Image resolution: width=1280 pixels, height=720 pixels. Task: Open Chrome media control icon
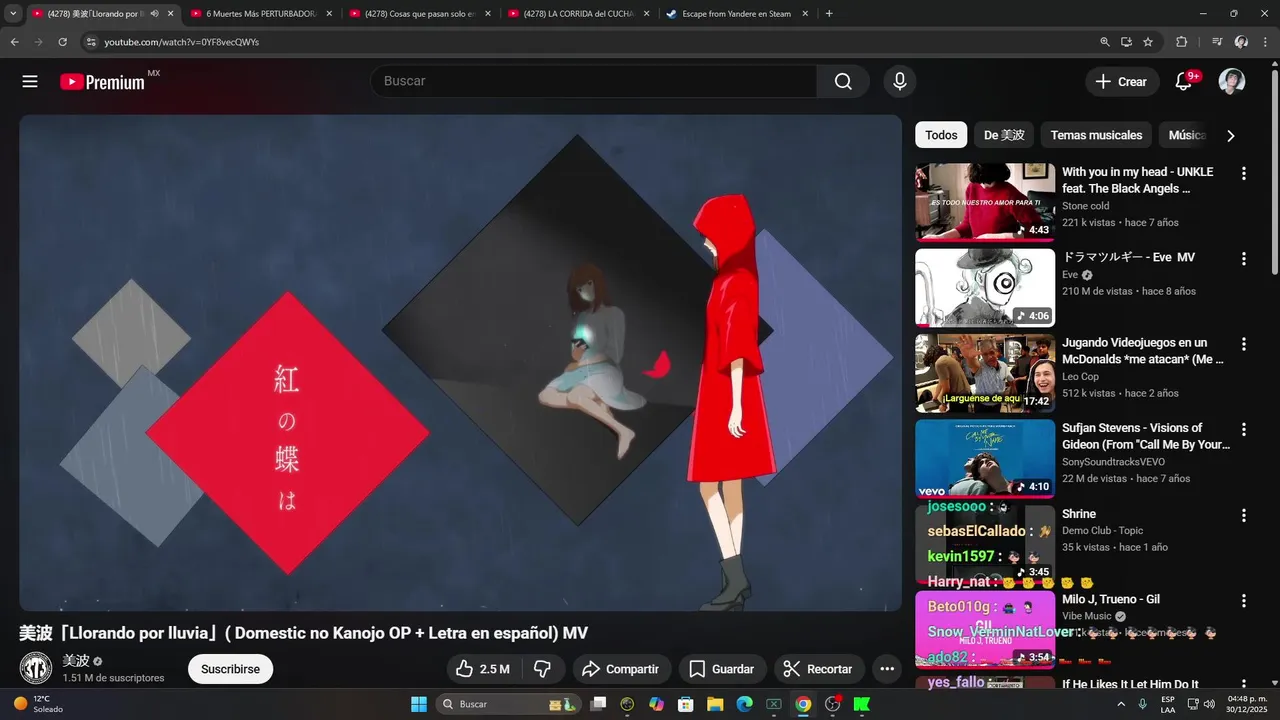point(1217,42)
